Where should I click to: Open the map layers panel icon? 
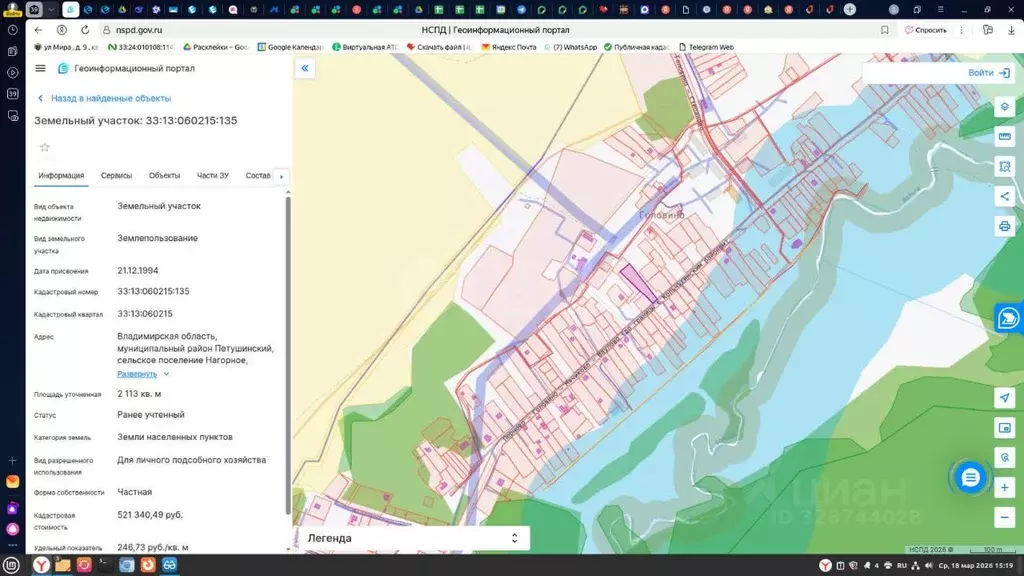[1005, 107]
